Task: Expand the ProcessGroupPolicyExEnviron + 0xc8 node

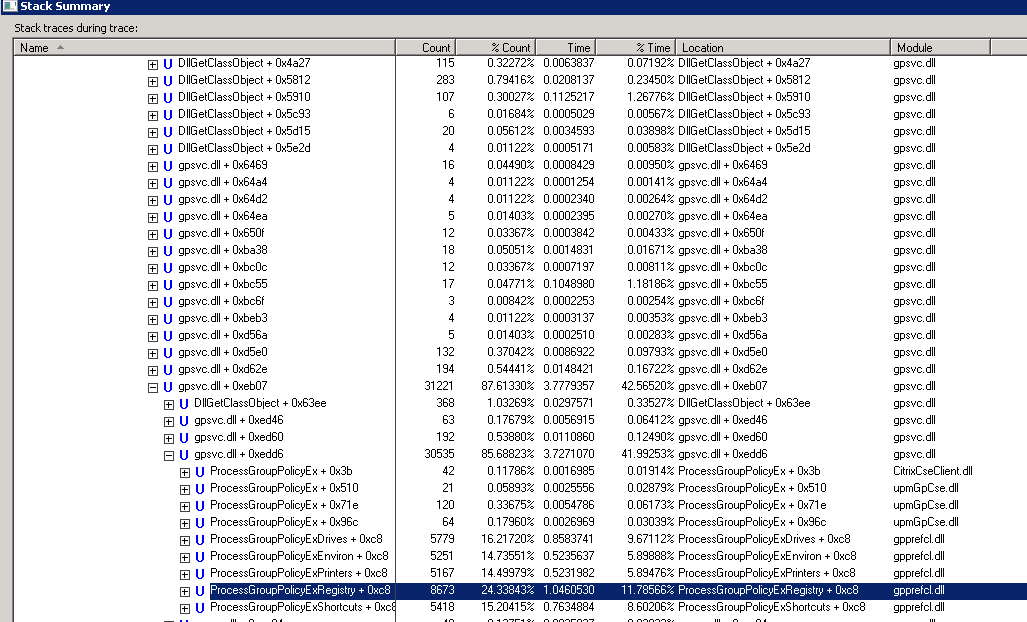Action: click(x=185, y=556)
